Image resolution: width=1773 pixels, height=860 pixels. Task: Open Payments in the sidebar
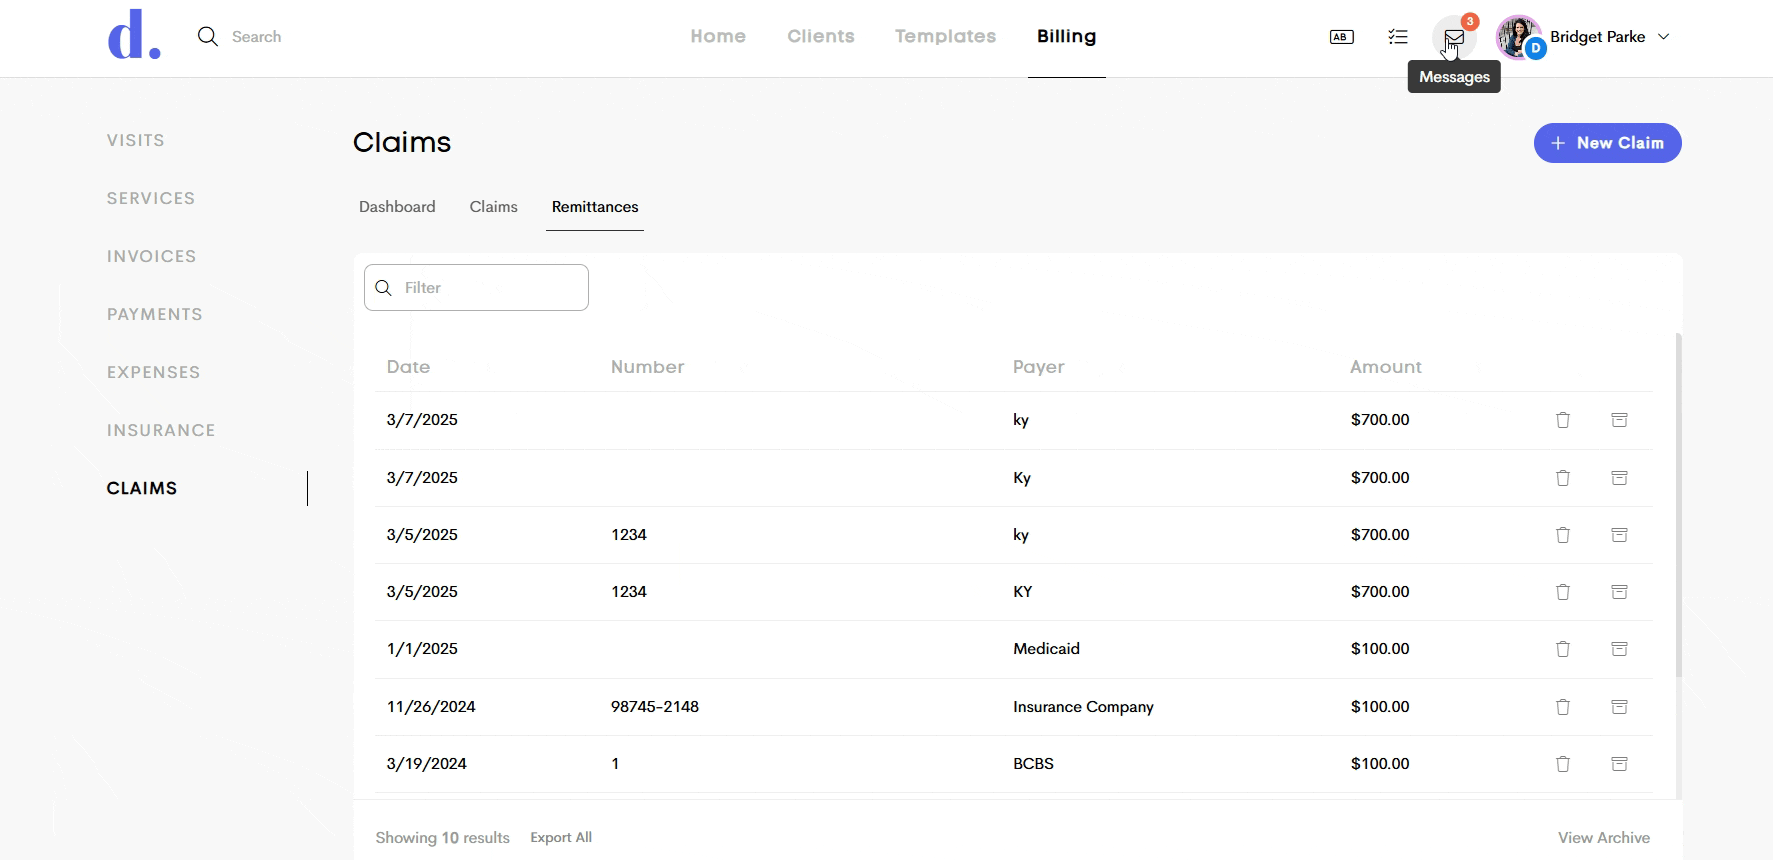click(155, 314)
